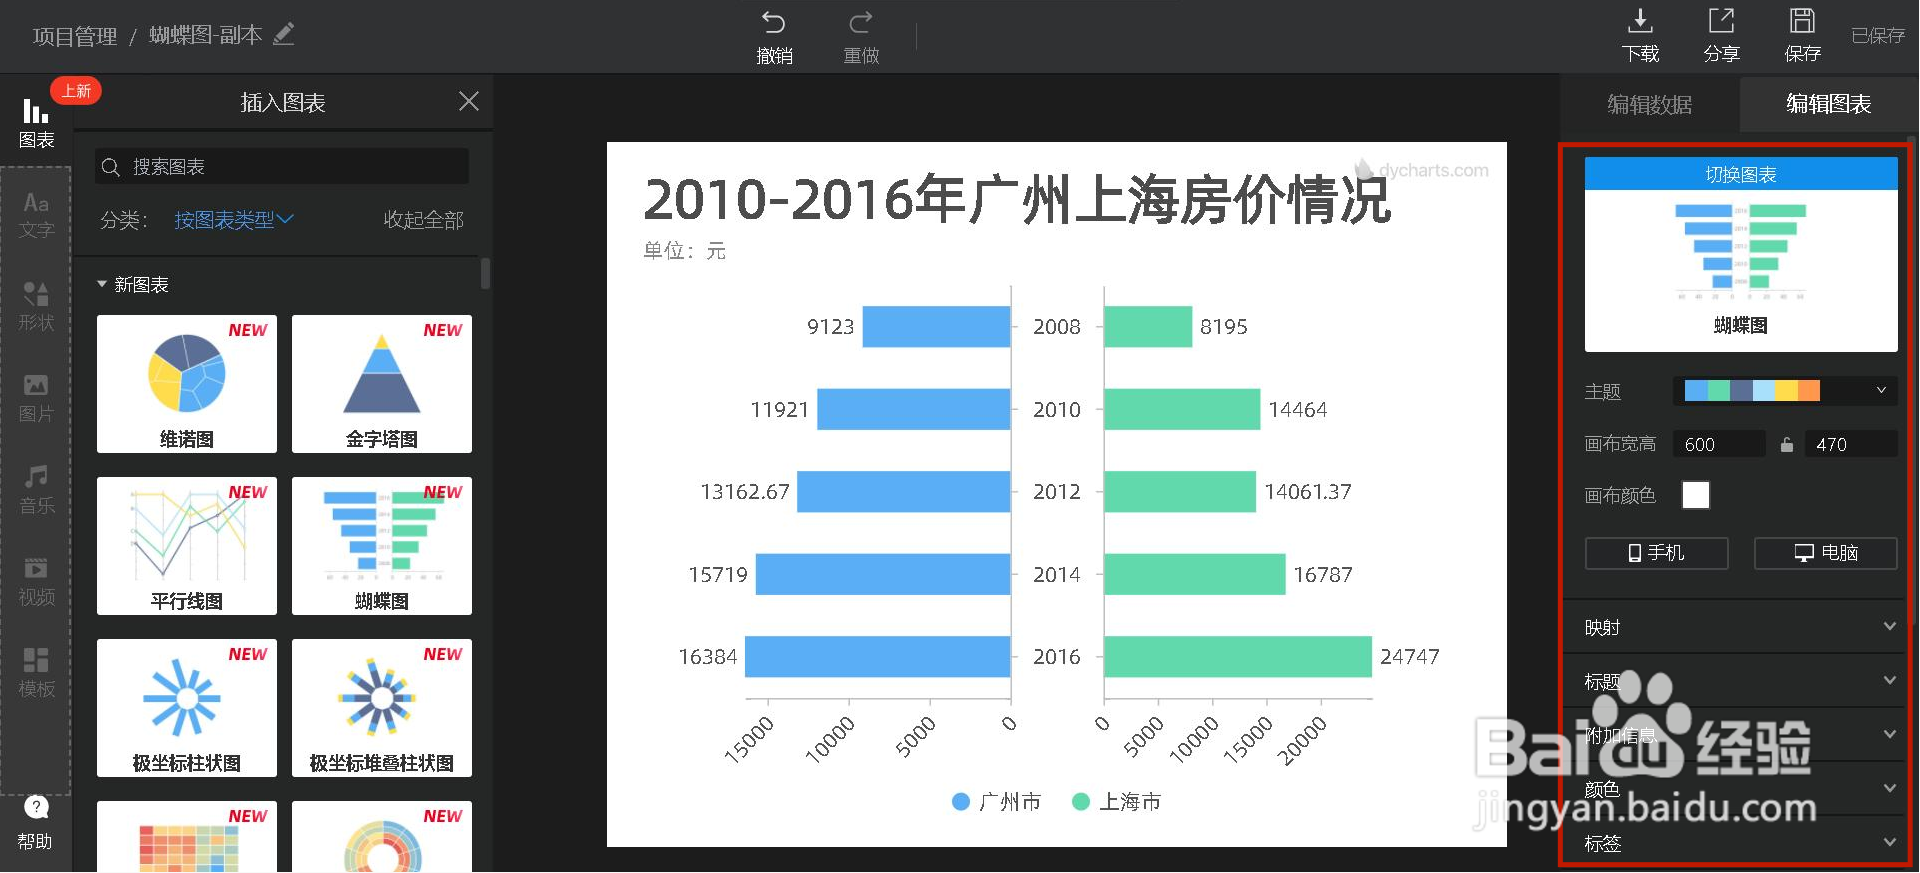Select the 模板 template sidebar tool
This screenshot has height=873, width=1920.
[36, 673]
